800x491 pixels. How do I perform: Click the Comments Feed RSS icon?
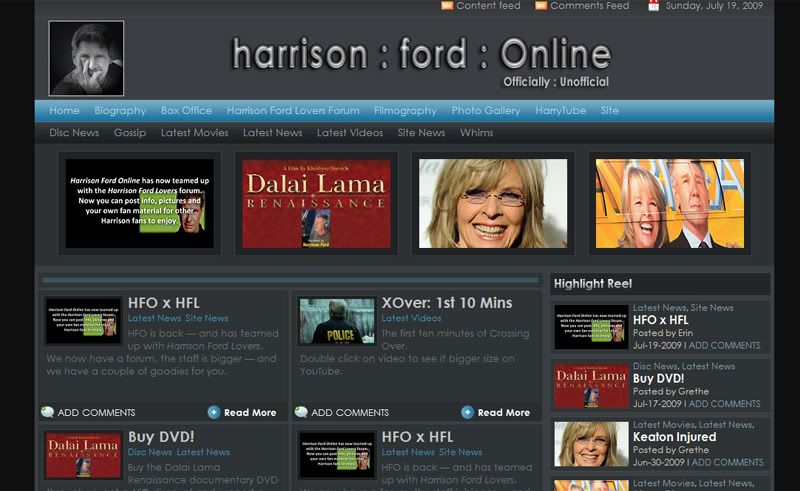(541, 6)
